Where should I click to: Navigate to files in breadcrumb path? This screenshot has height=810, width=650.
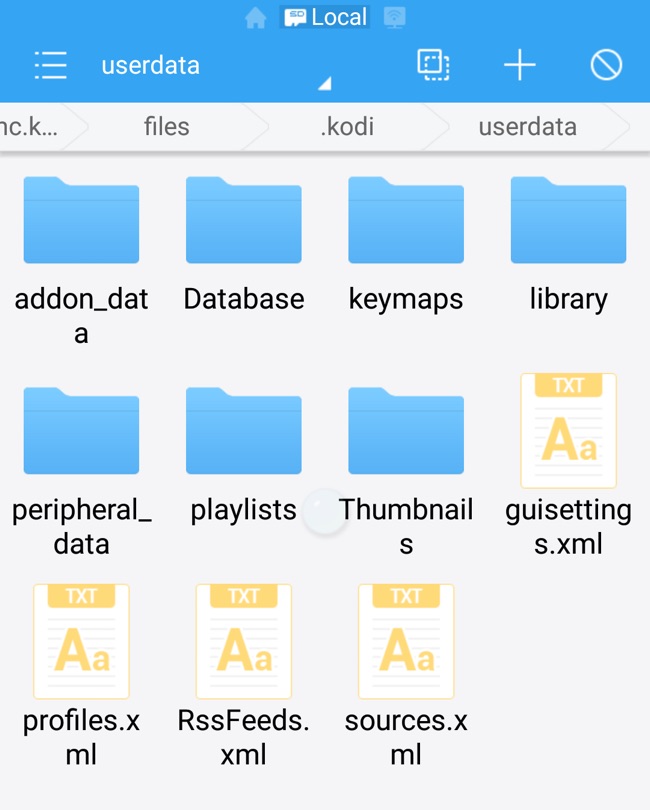click(x=166, y=127)
